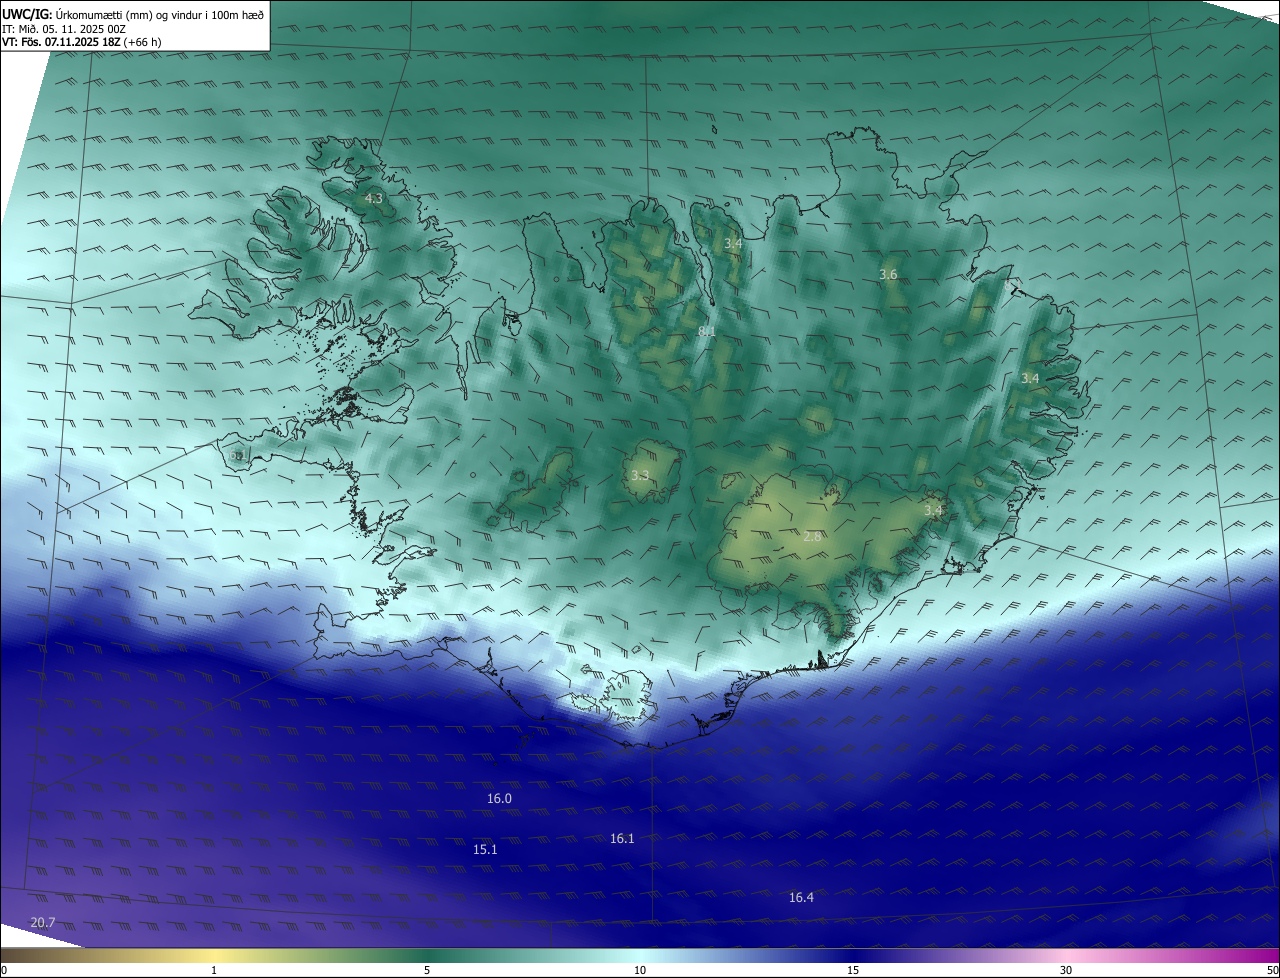Select the 3.3 precipitation value label
Screen dimensions: 1280x978
point(640,475)
